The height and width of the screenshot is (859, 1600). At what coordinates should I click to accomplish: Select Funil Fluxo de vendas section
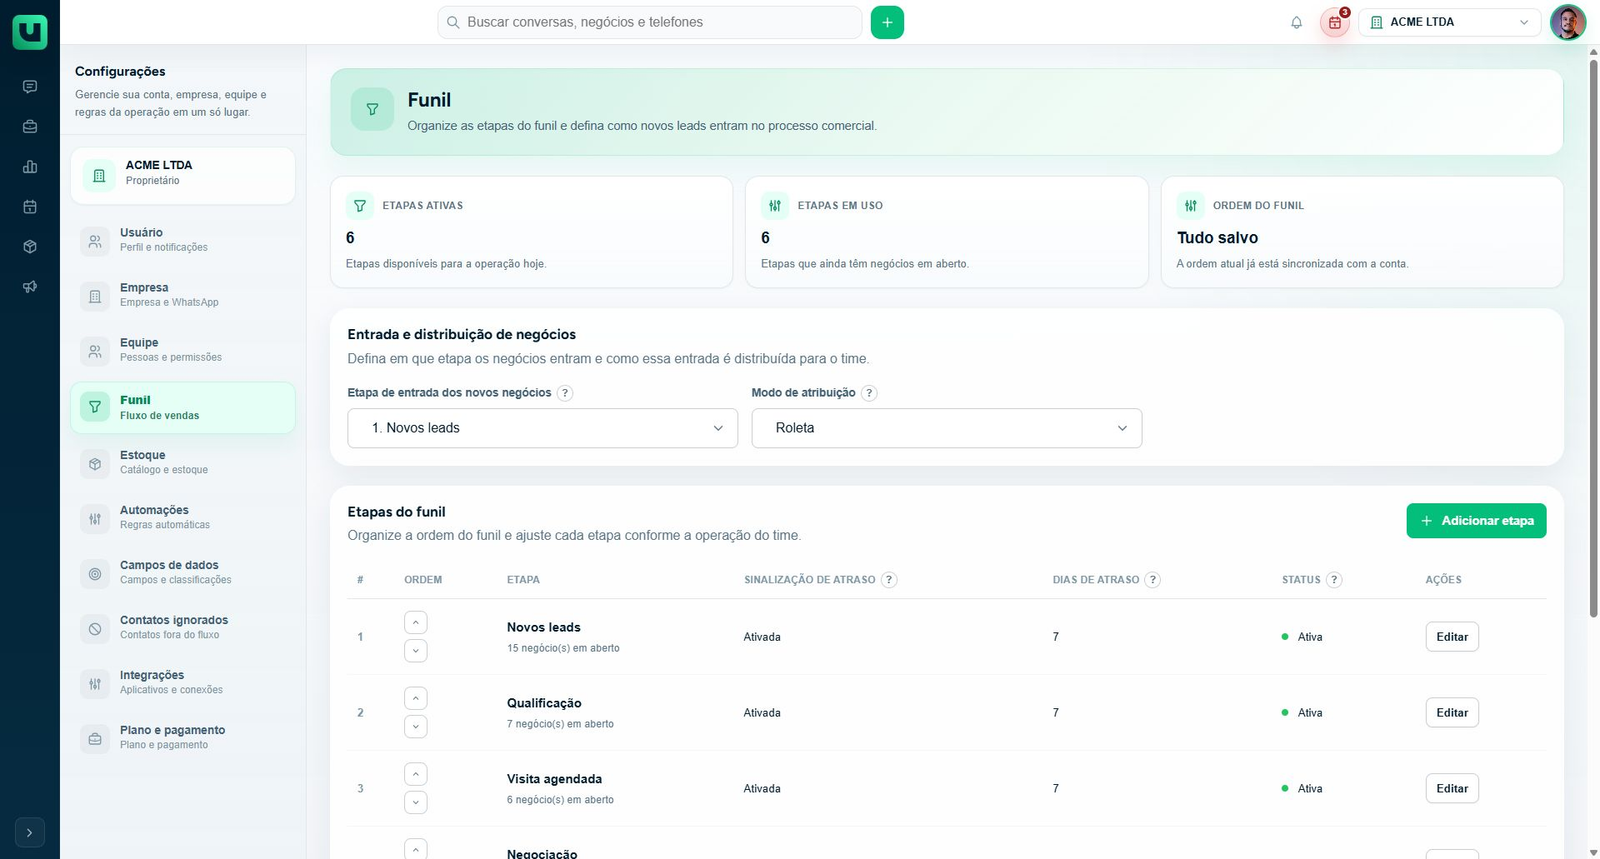point(183,407)
